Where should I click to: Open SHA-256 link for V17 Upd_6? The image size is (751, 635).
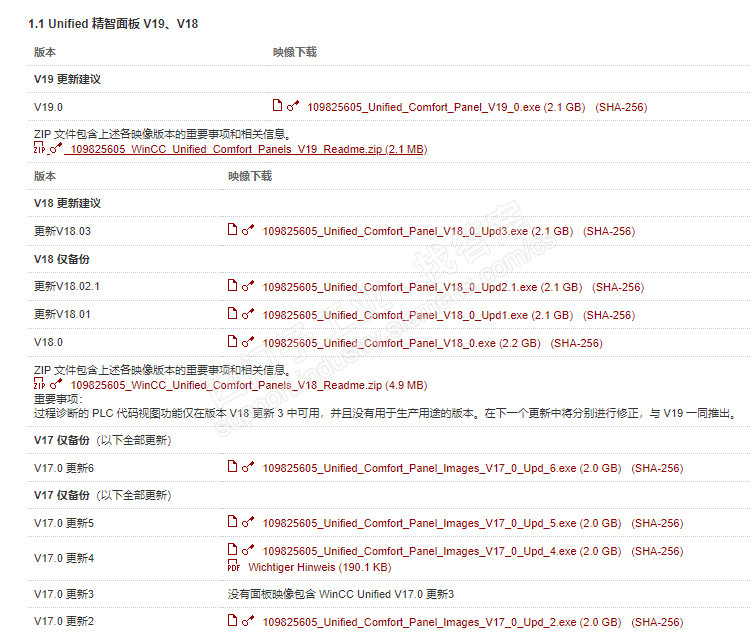pyautogui.click(x=657, y=468)
